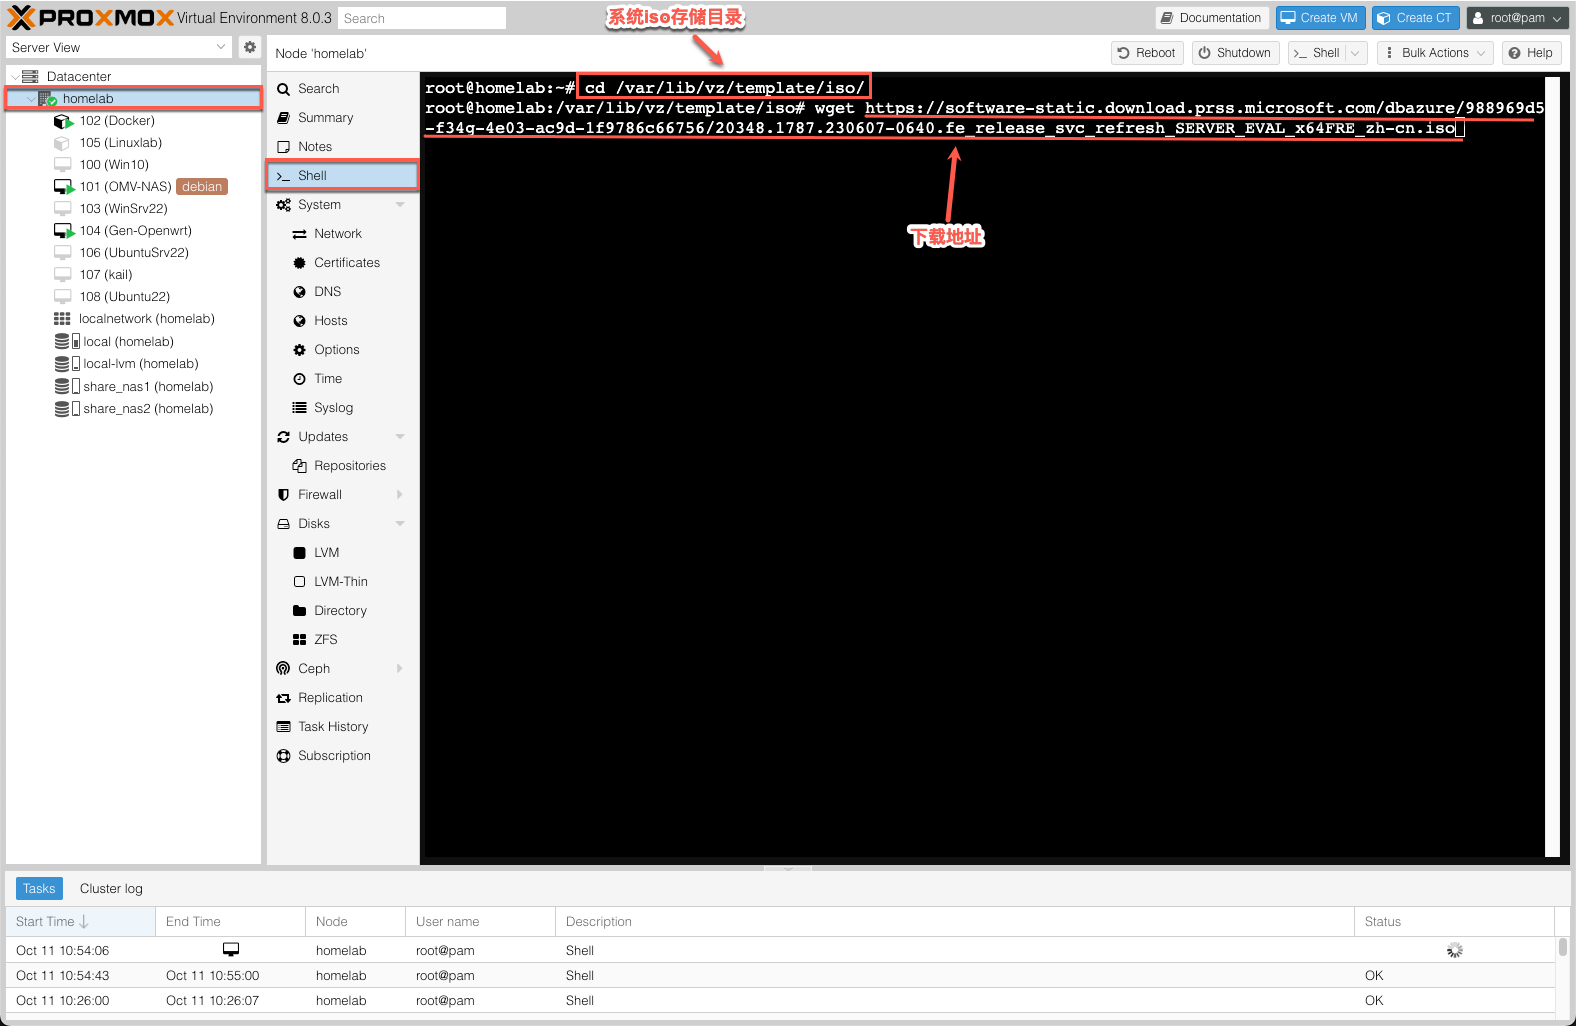Open the Bulk Actions dropdown
The image size is (1576, 1026).
tap(1434, 53)
